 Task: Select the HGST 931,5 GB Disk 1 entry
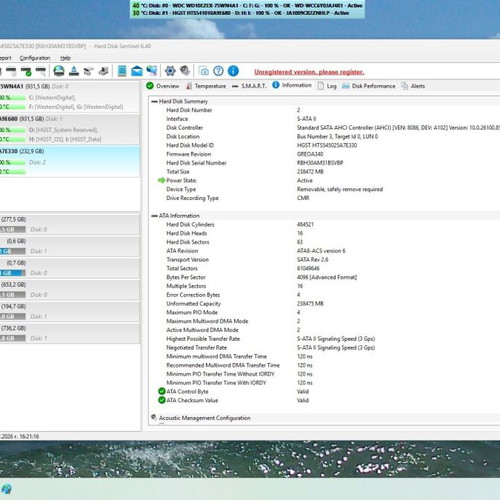pos(69,129)
